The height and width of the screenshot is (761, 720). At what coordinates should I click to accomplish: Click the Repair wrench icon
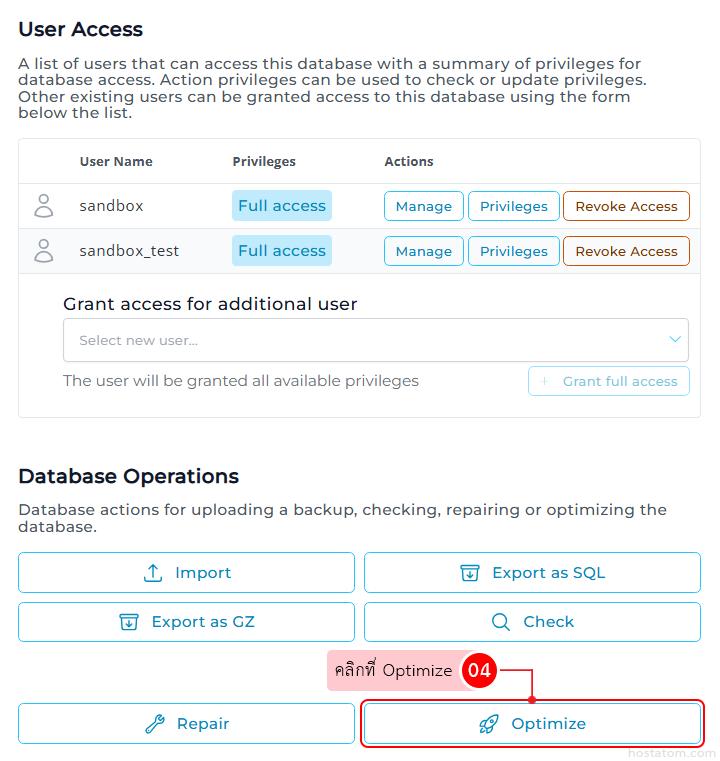click(155, 724)
